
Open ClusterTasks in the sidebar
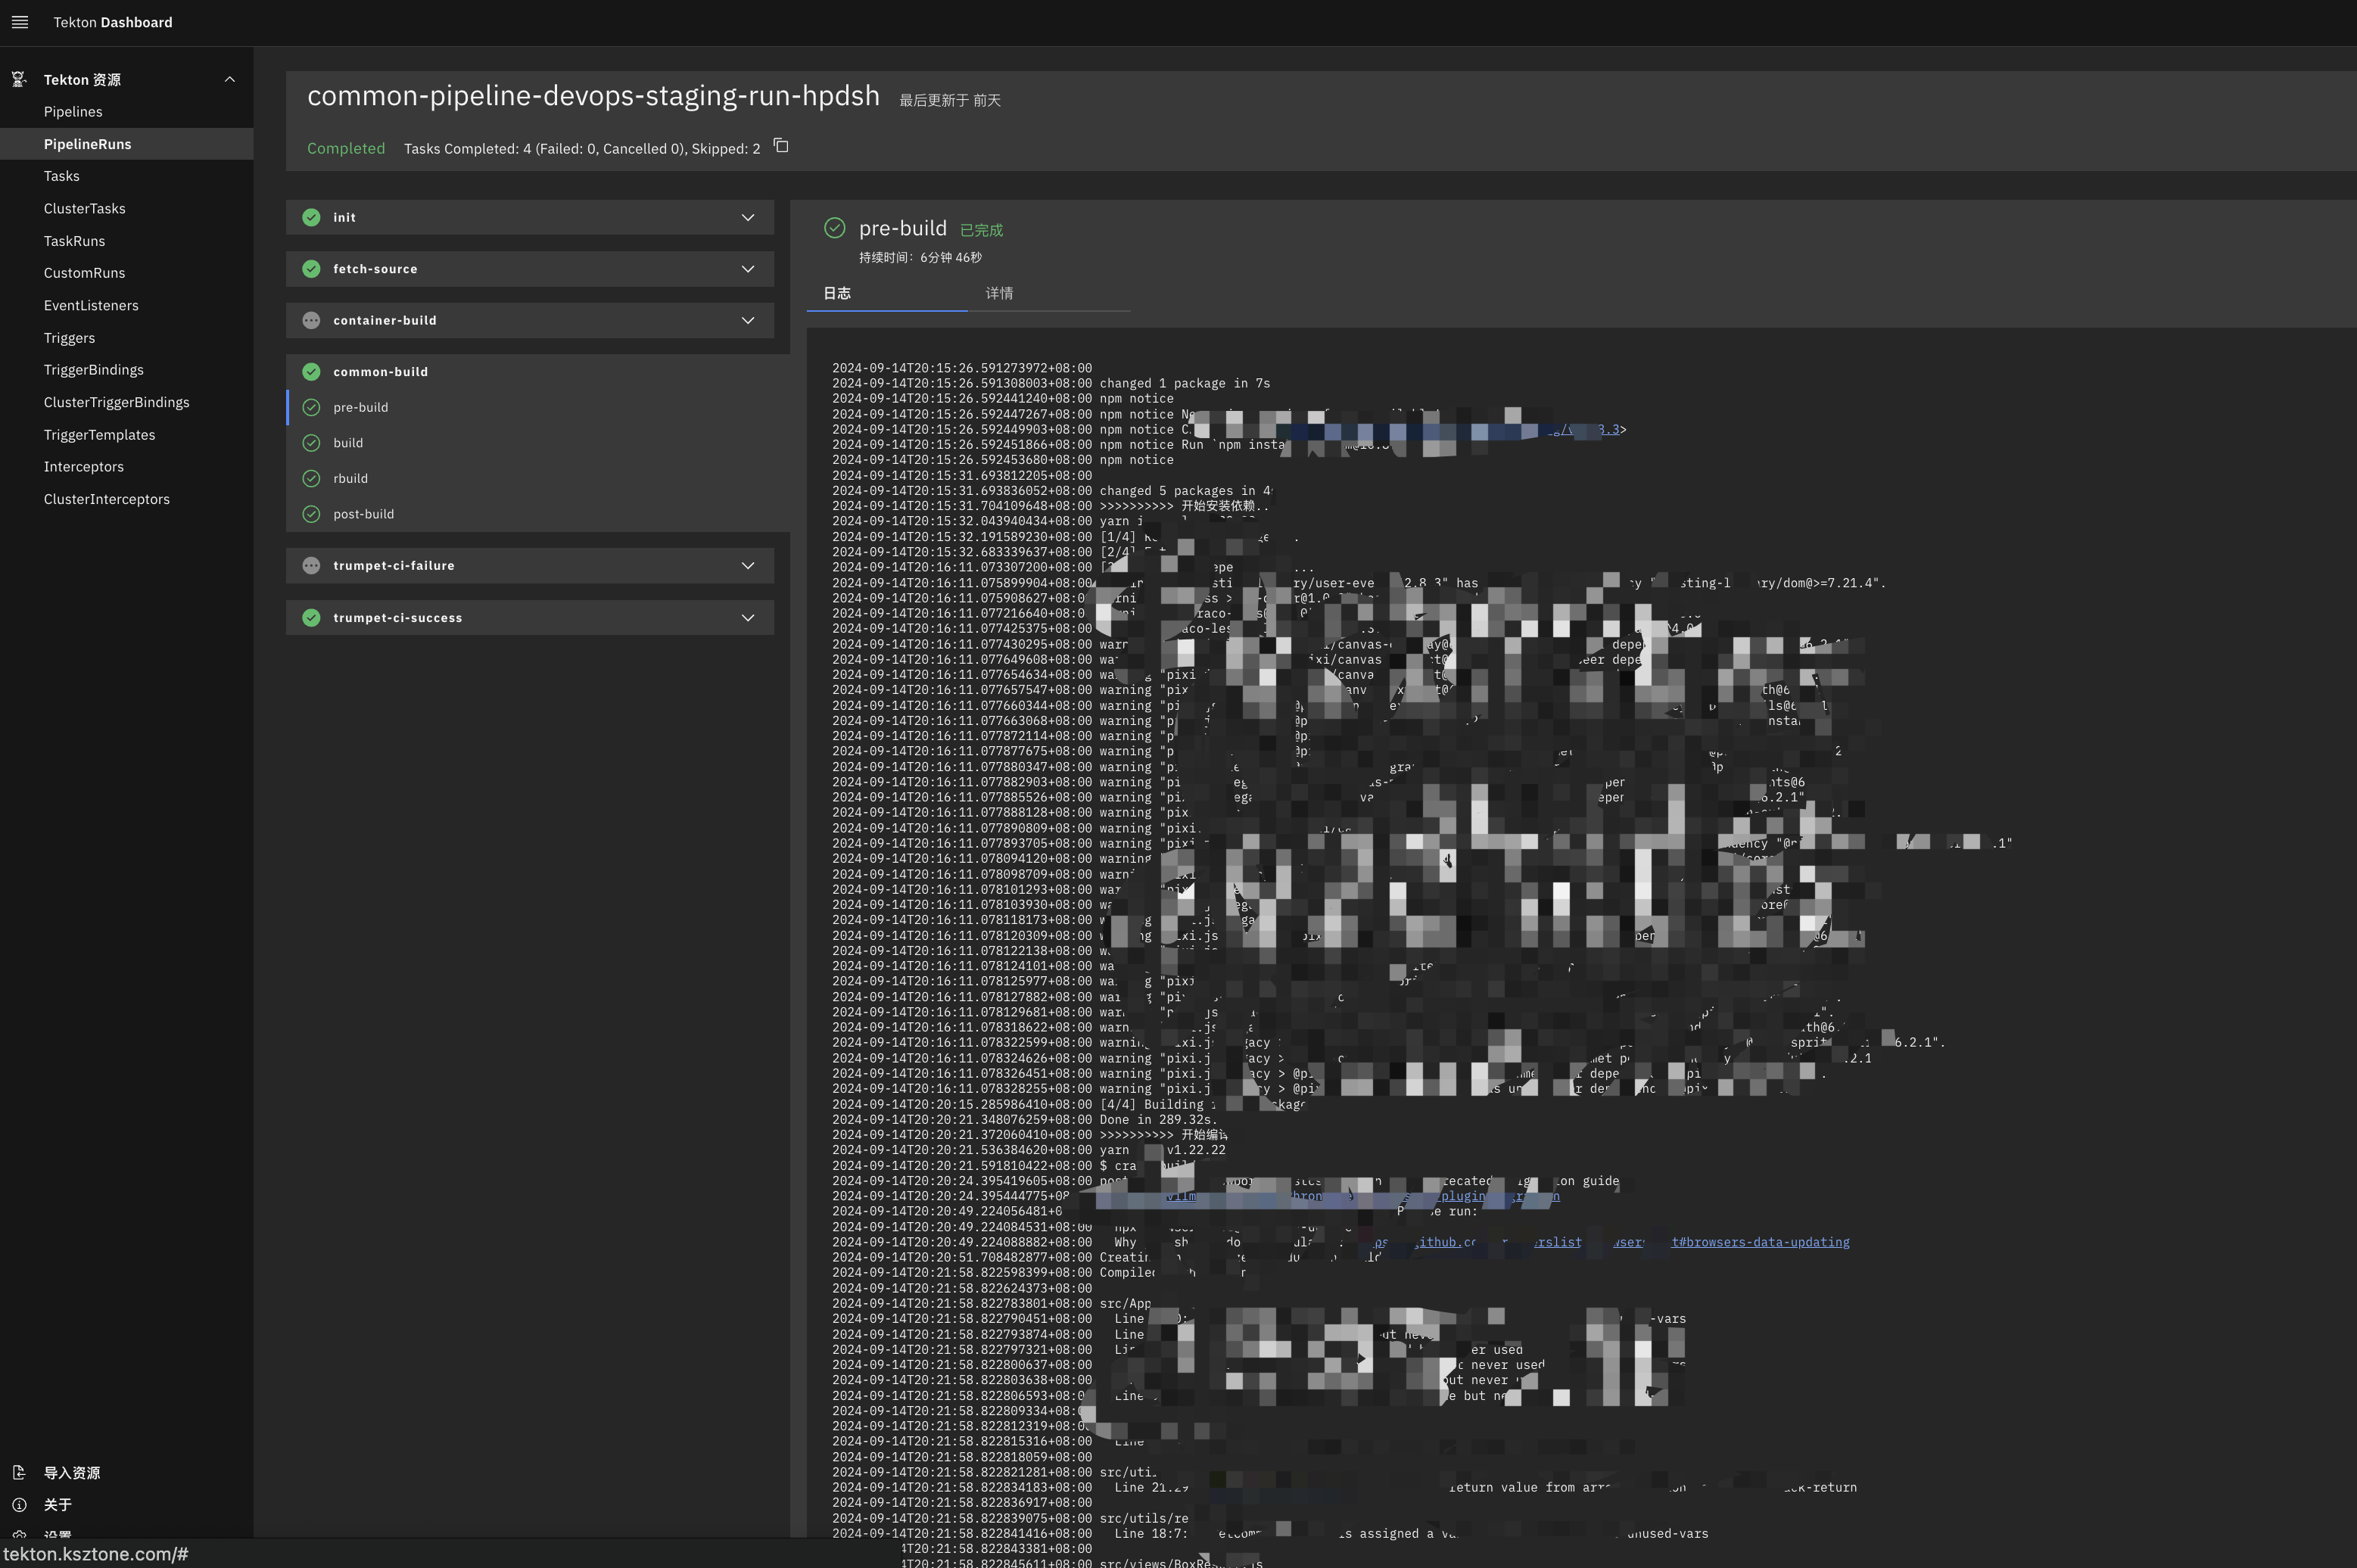[x=127, y=209]
